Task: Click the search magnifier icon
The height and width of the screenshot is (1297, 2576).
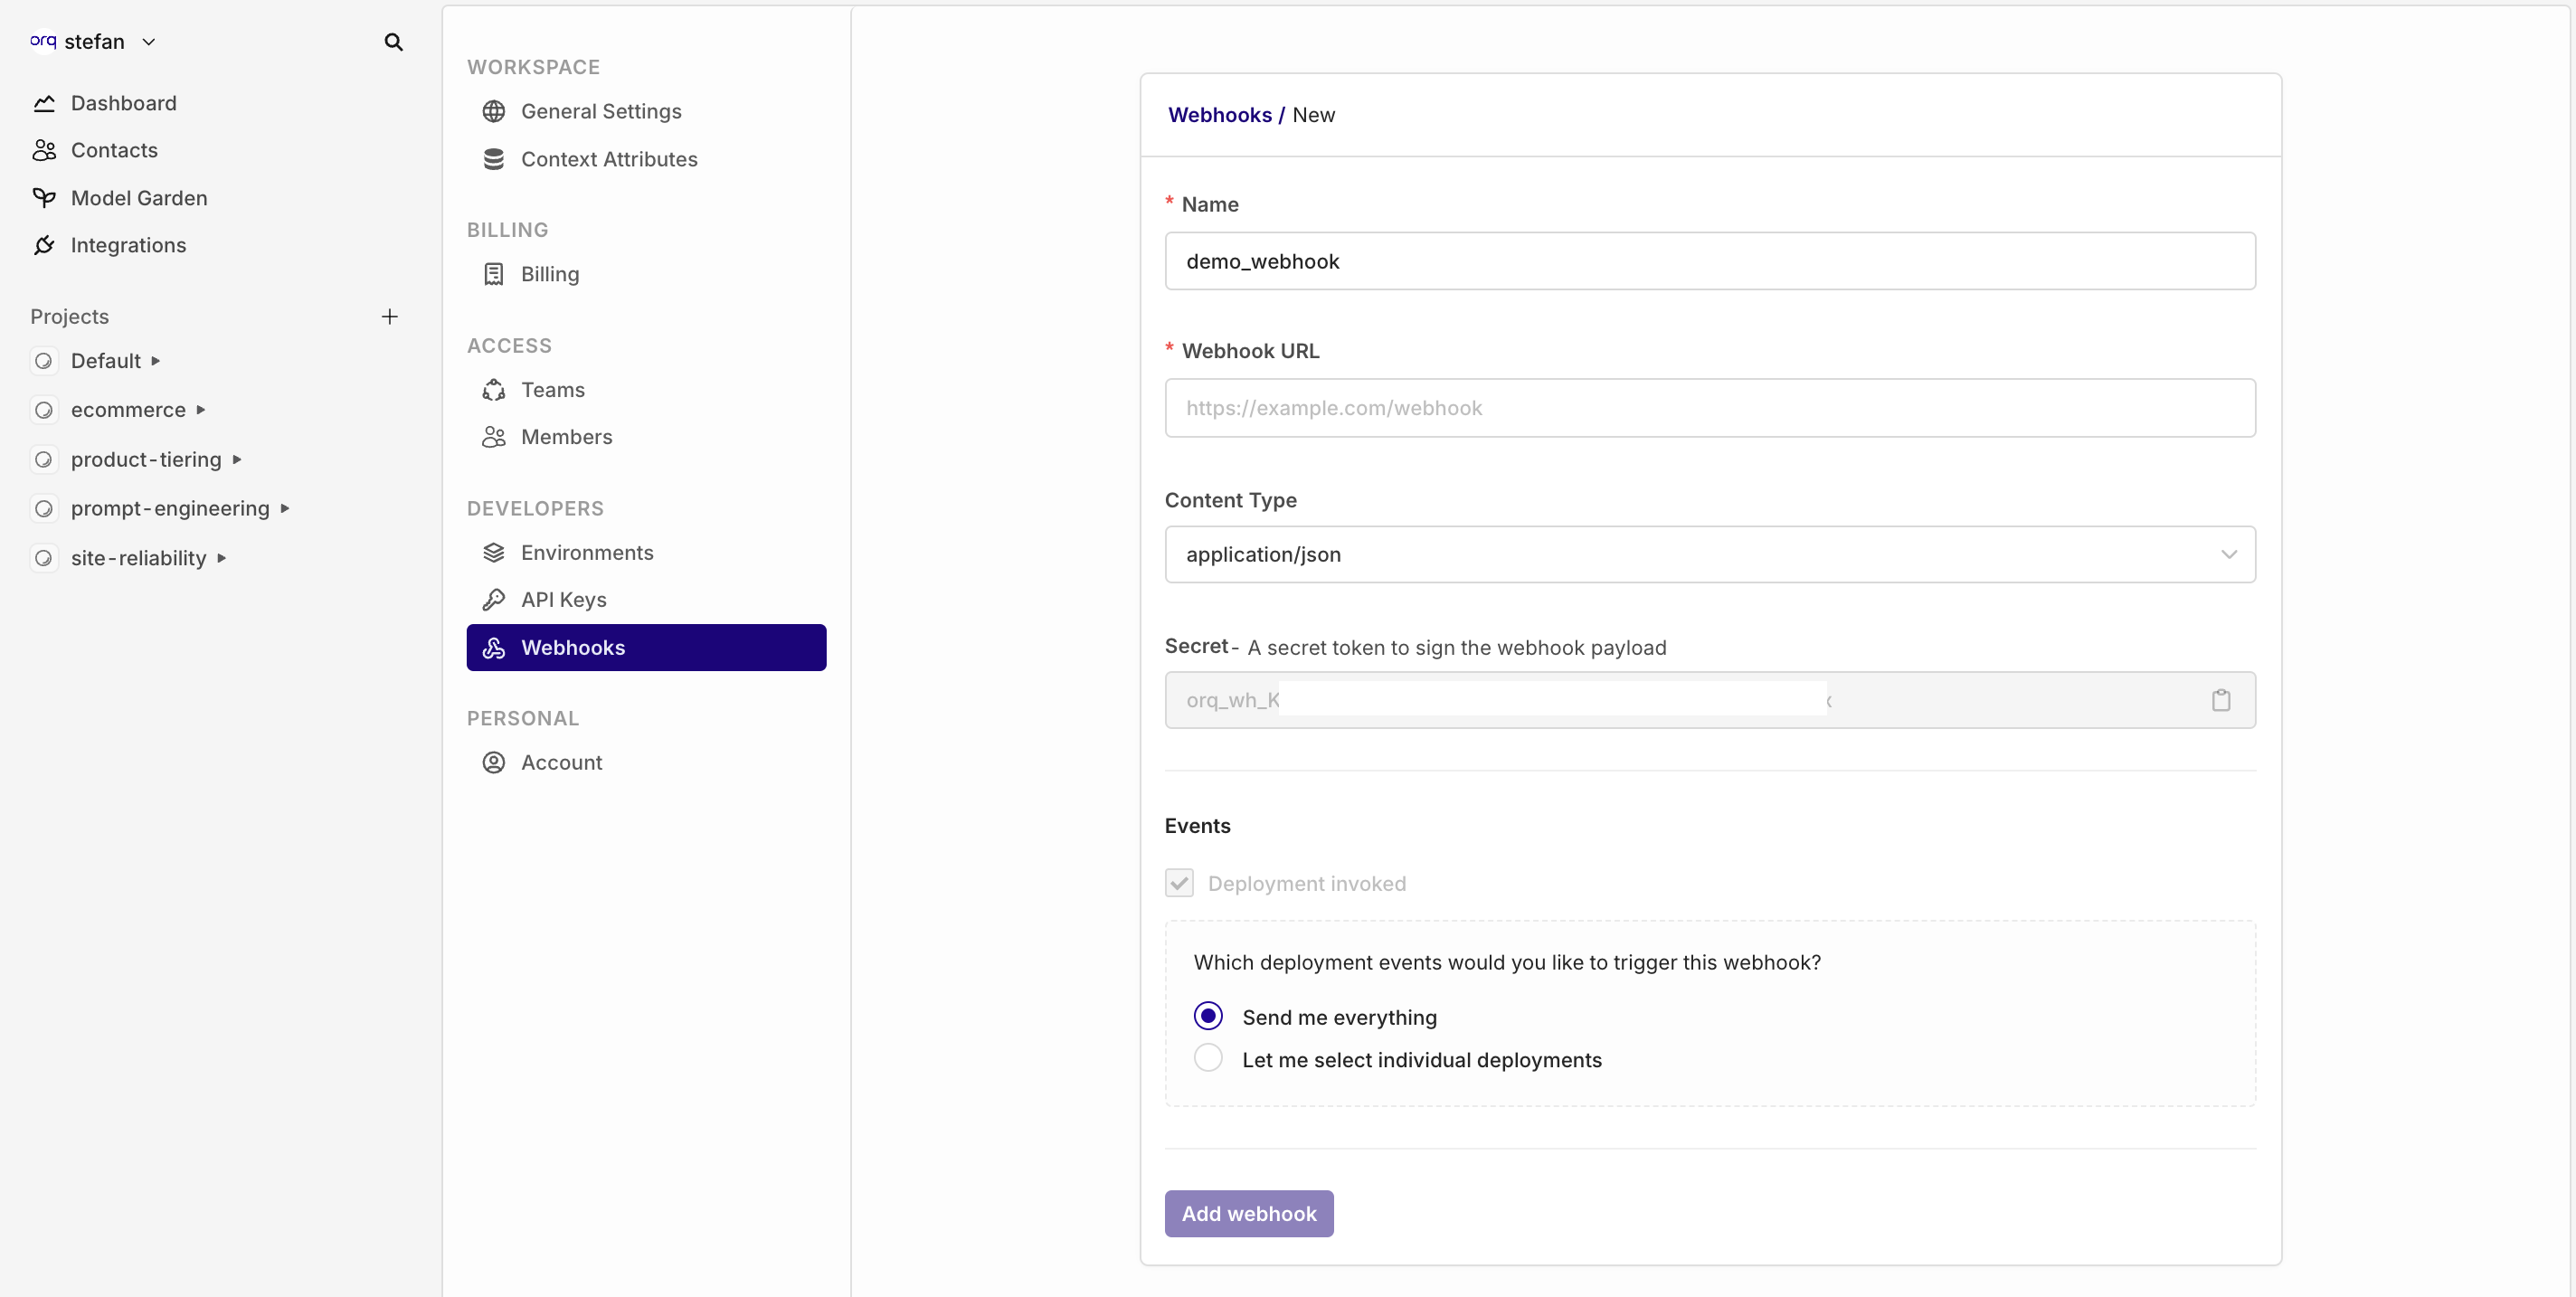Action: tap(393, 42)
